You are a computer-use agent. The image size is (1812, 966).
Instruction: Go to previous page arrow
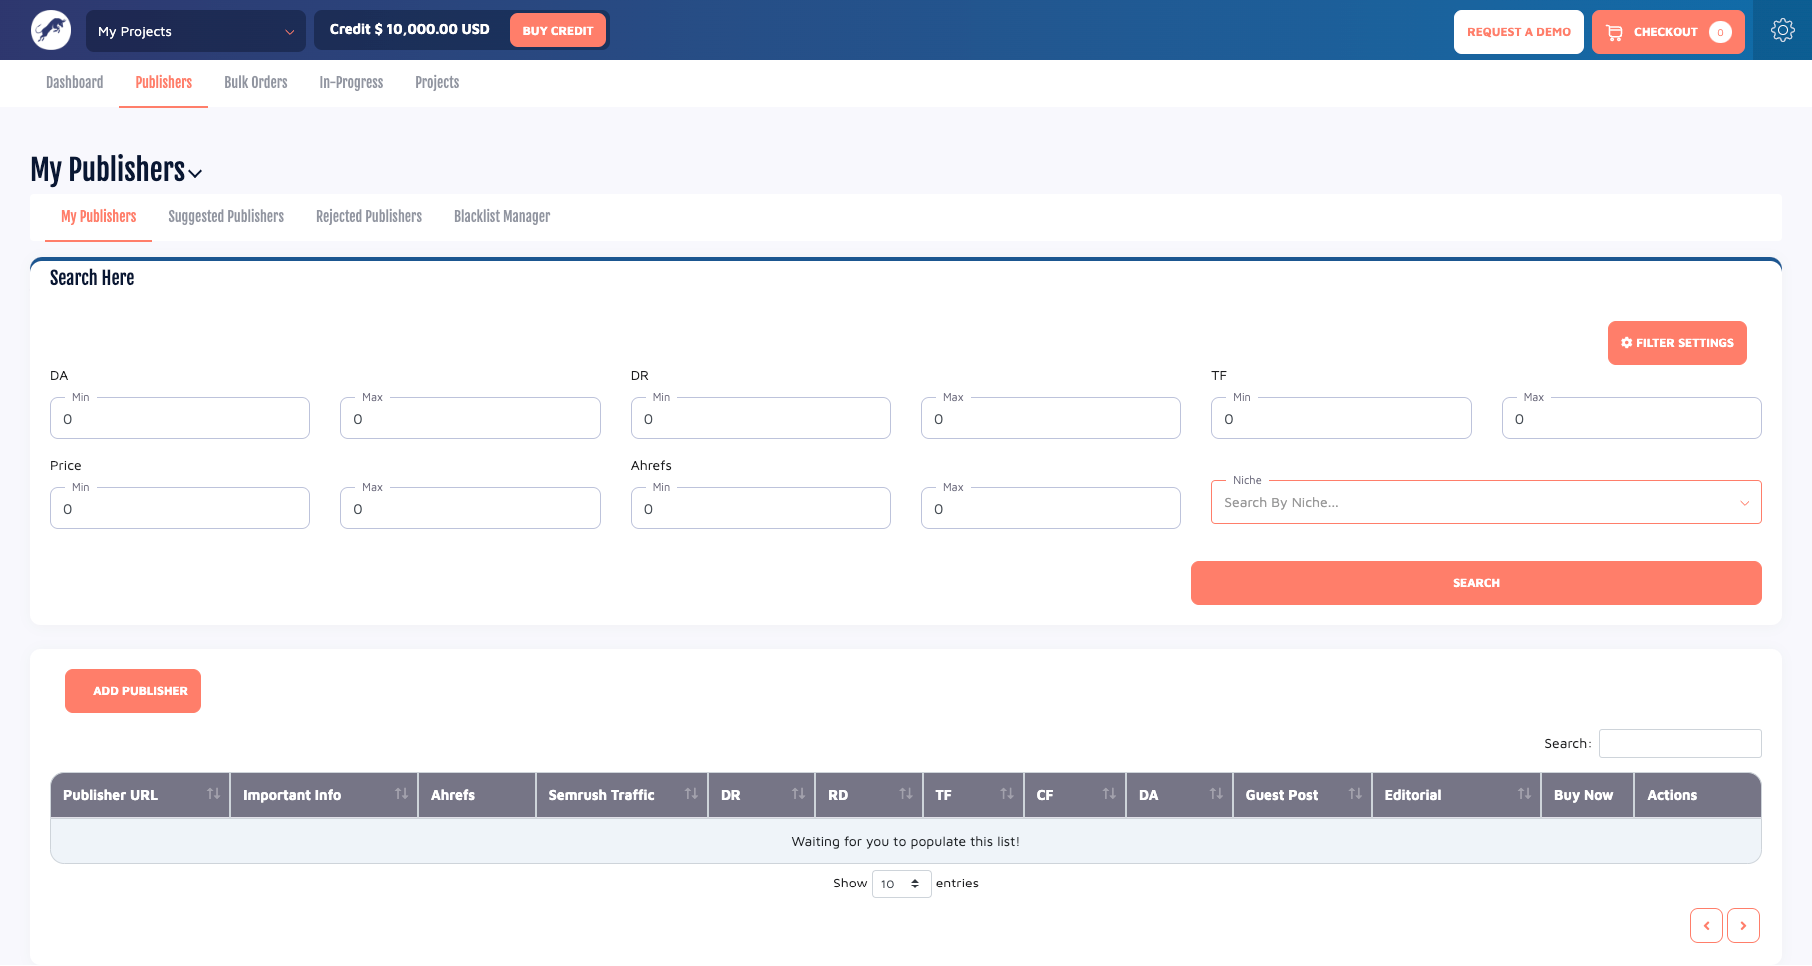point(1706,925)
